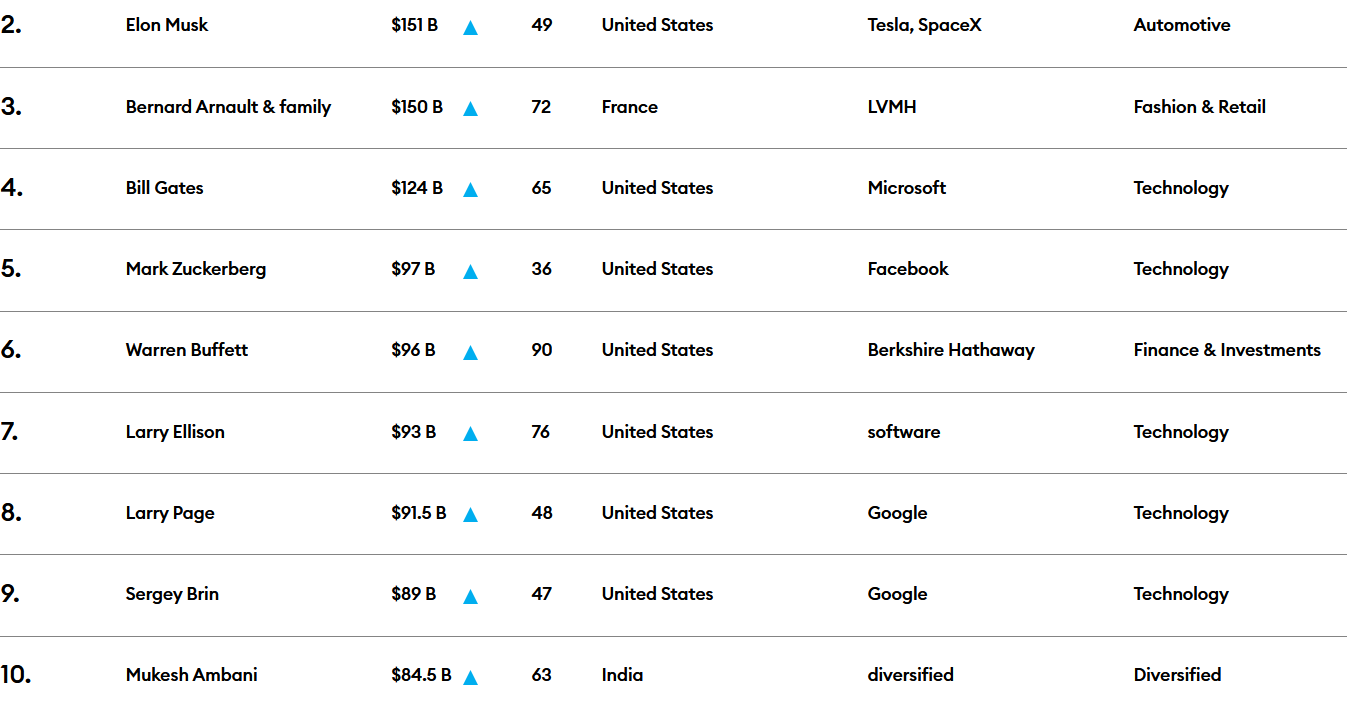This screenshot has width=1347, height=707.
Task: Click the up arrow icon in Warren Buffett's row
Action: click(470, 352)
